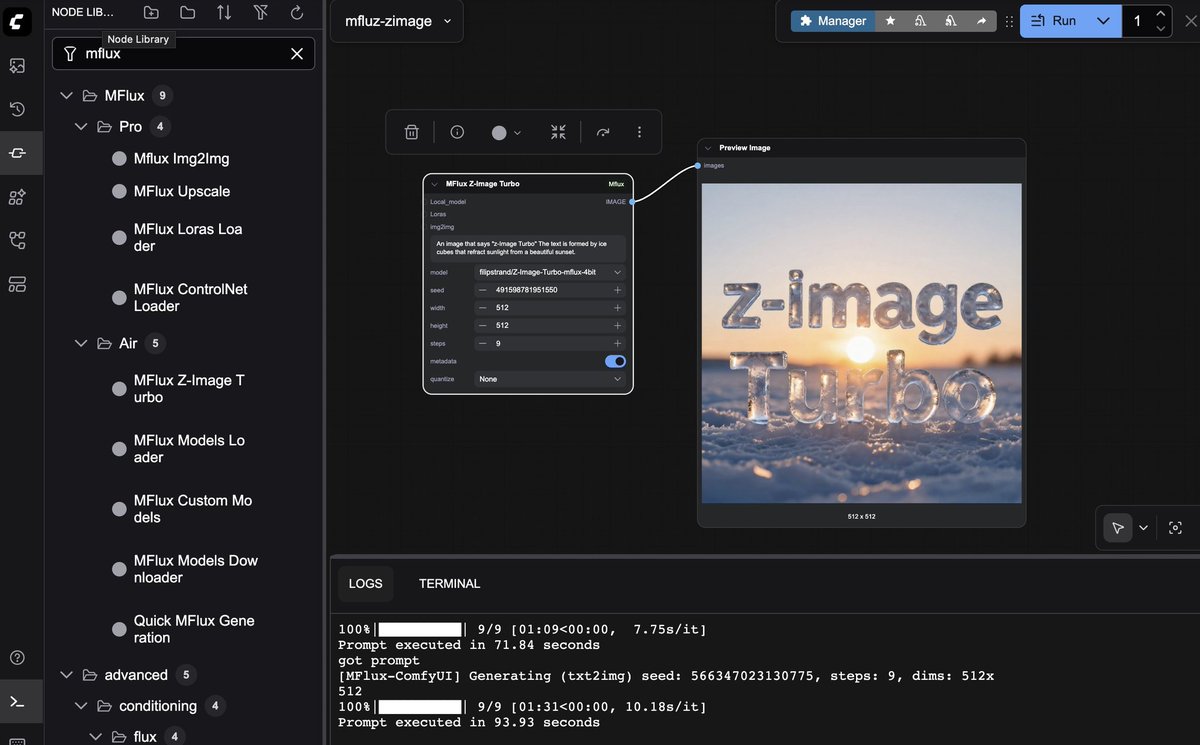Open the node color picker dropdown

(506, 132)
